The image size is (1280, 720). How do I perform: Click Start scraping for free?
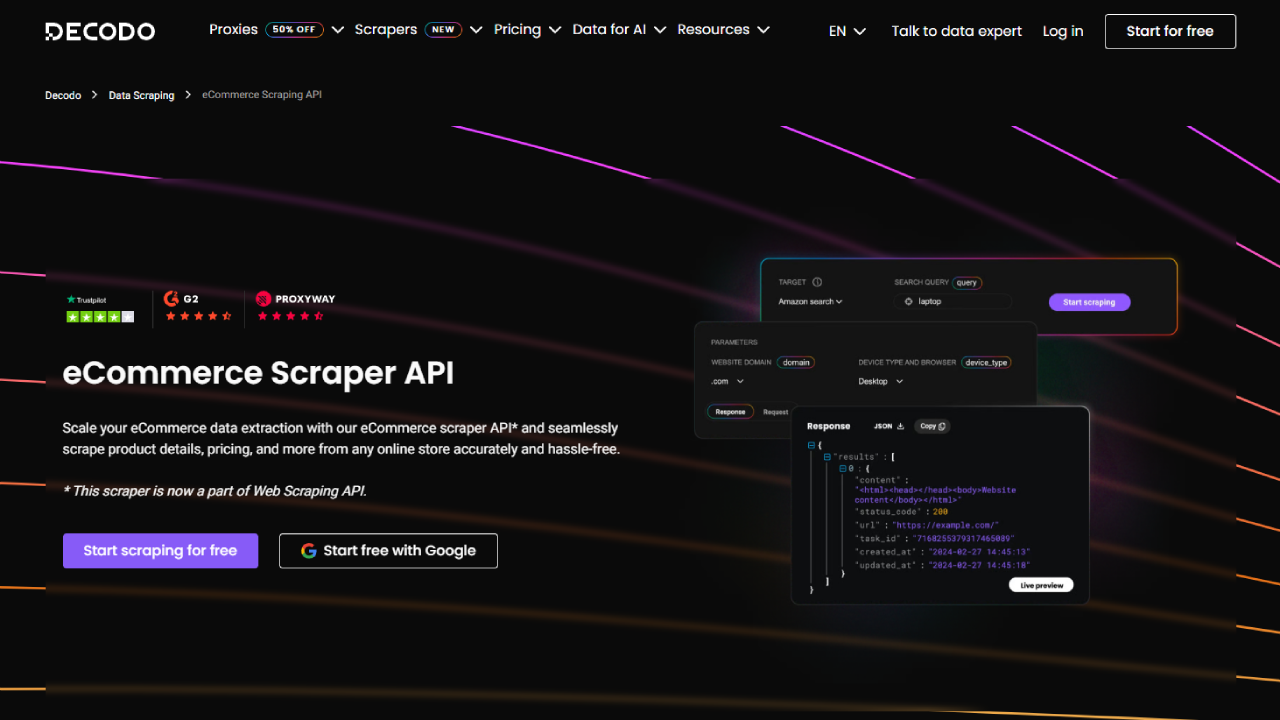tap(160, 550)
